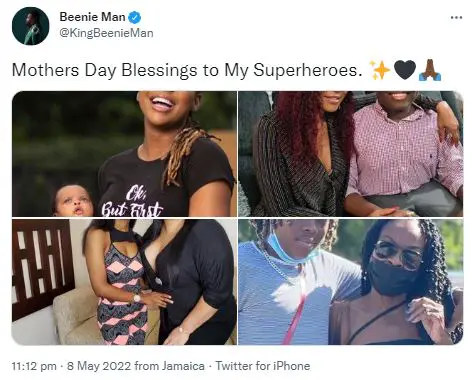
Task: View the photo with black face mask
Action: (351, 282)
